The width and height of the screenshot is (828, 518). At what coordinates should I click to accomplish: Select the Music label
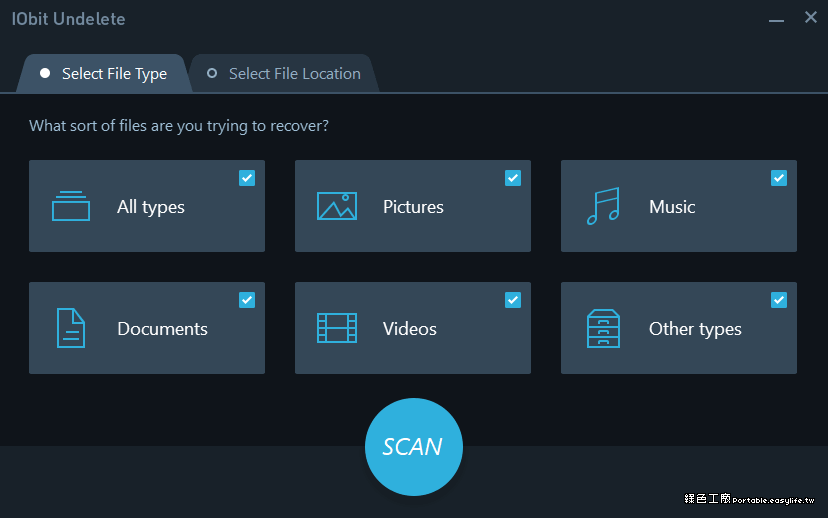coord(672,207)
